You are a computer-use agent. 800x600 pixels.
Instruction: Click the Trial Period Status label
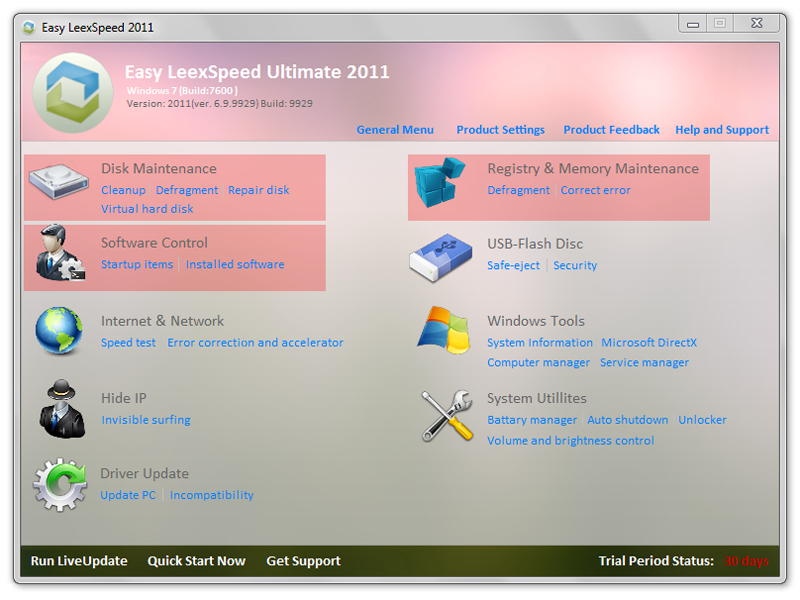pyautogui.click(x=656, y=561)
